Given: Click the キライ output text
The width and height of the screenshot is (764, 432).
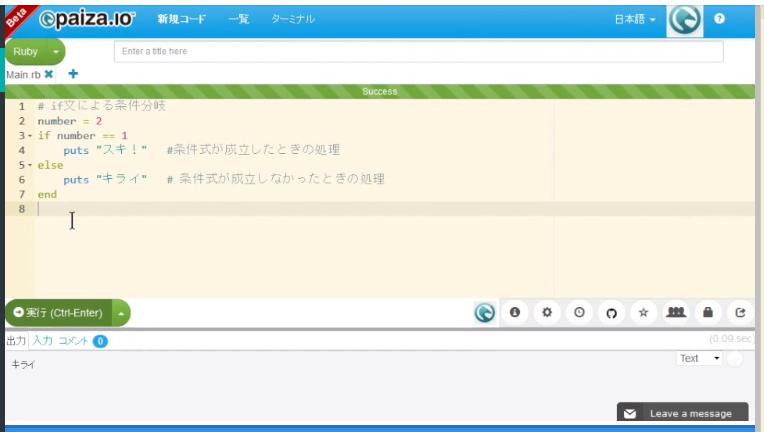Looking at the screenshot, I should tap(23, 364).
